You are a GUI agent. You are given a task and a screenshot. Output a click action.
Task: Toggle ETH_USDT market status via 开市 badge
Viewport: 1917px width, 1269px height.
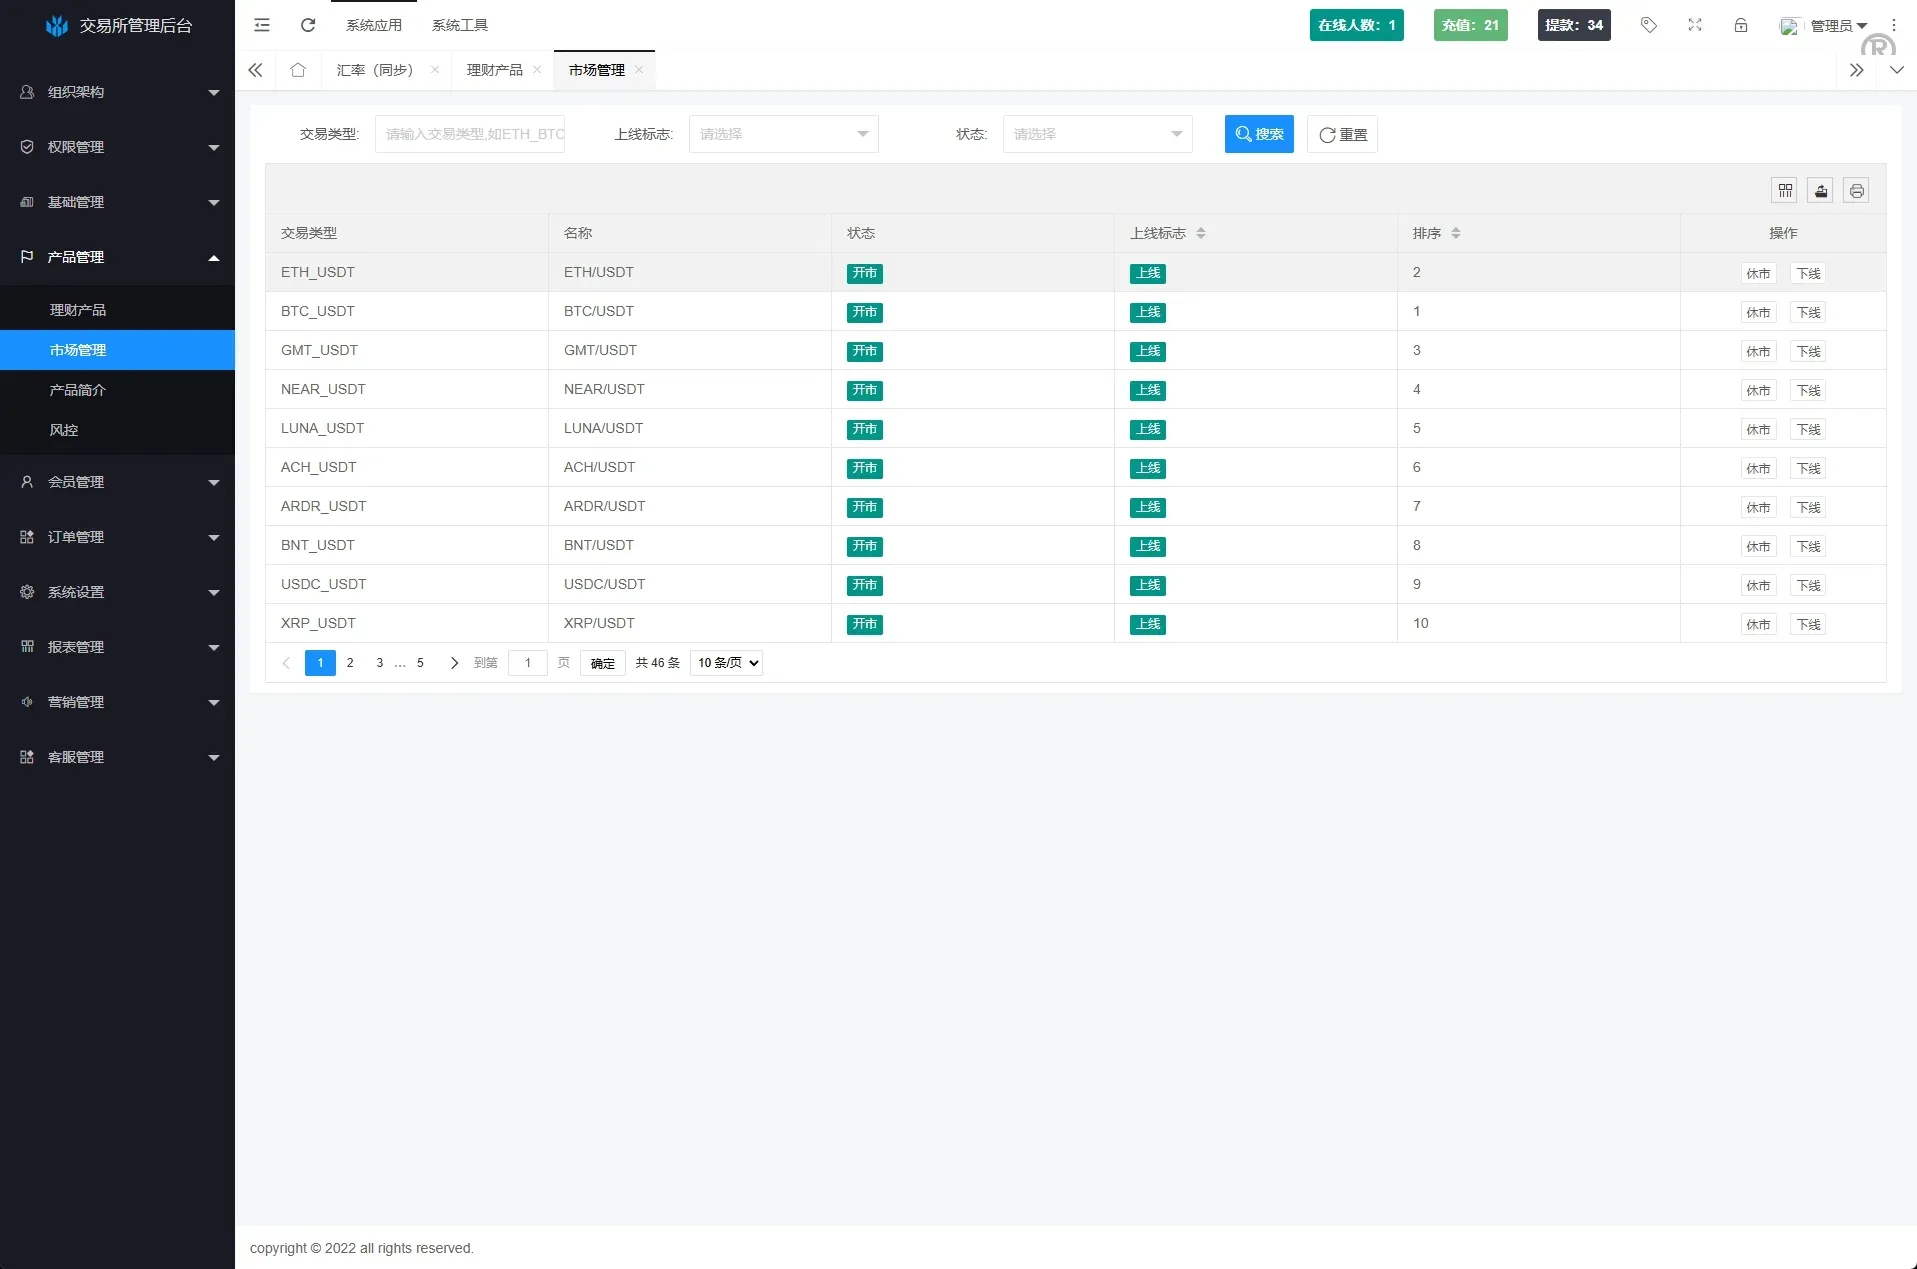tap(865, 272)
